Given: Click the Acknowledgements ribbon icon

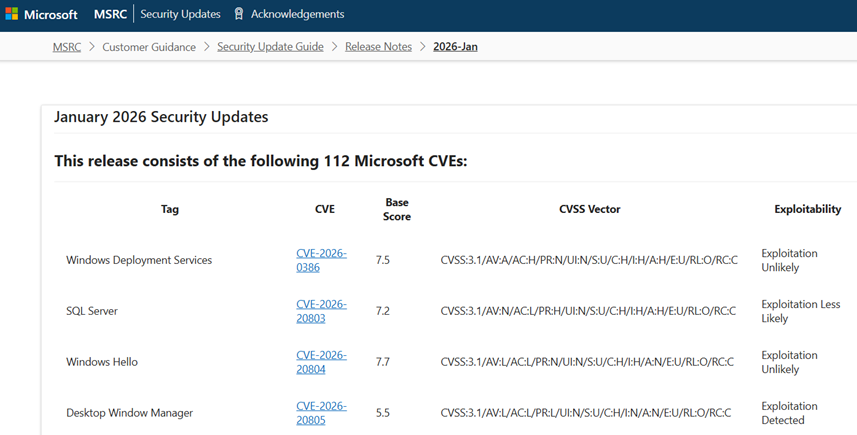Looking at the screenshot, I should [x=239, y=15].
